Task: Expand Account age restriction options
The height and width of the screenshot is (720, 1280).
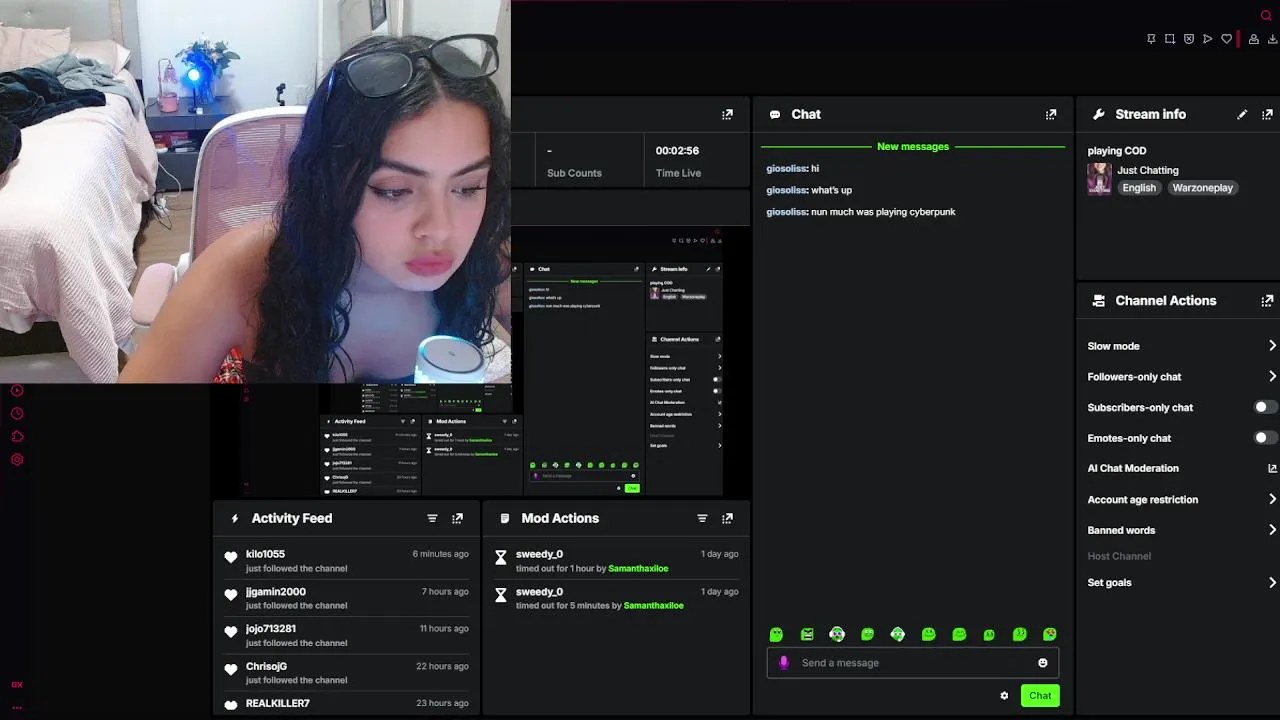Action: click(1272, 499)
